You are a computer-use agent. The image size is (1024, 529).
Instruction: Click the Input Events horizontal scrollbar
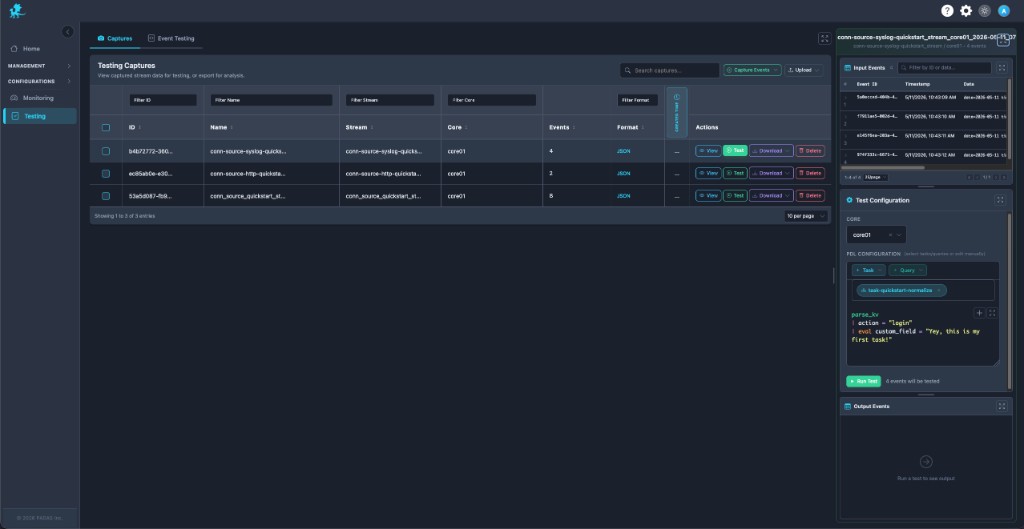click(x=883, y=168)
